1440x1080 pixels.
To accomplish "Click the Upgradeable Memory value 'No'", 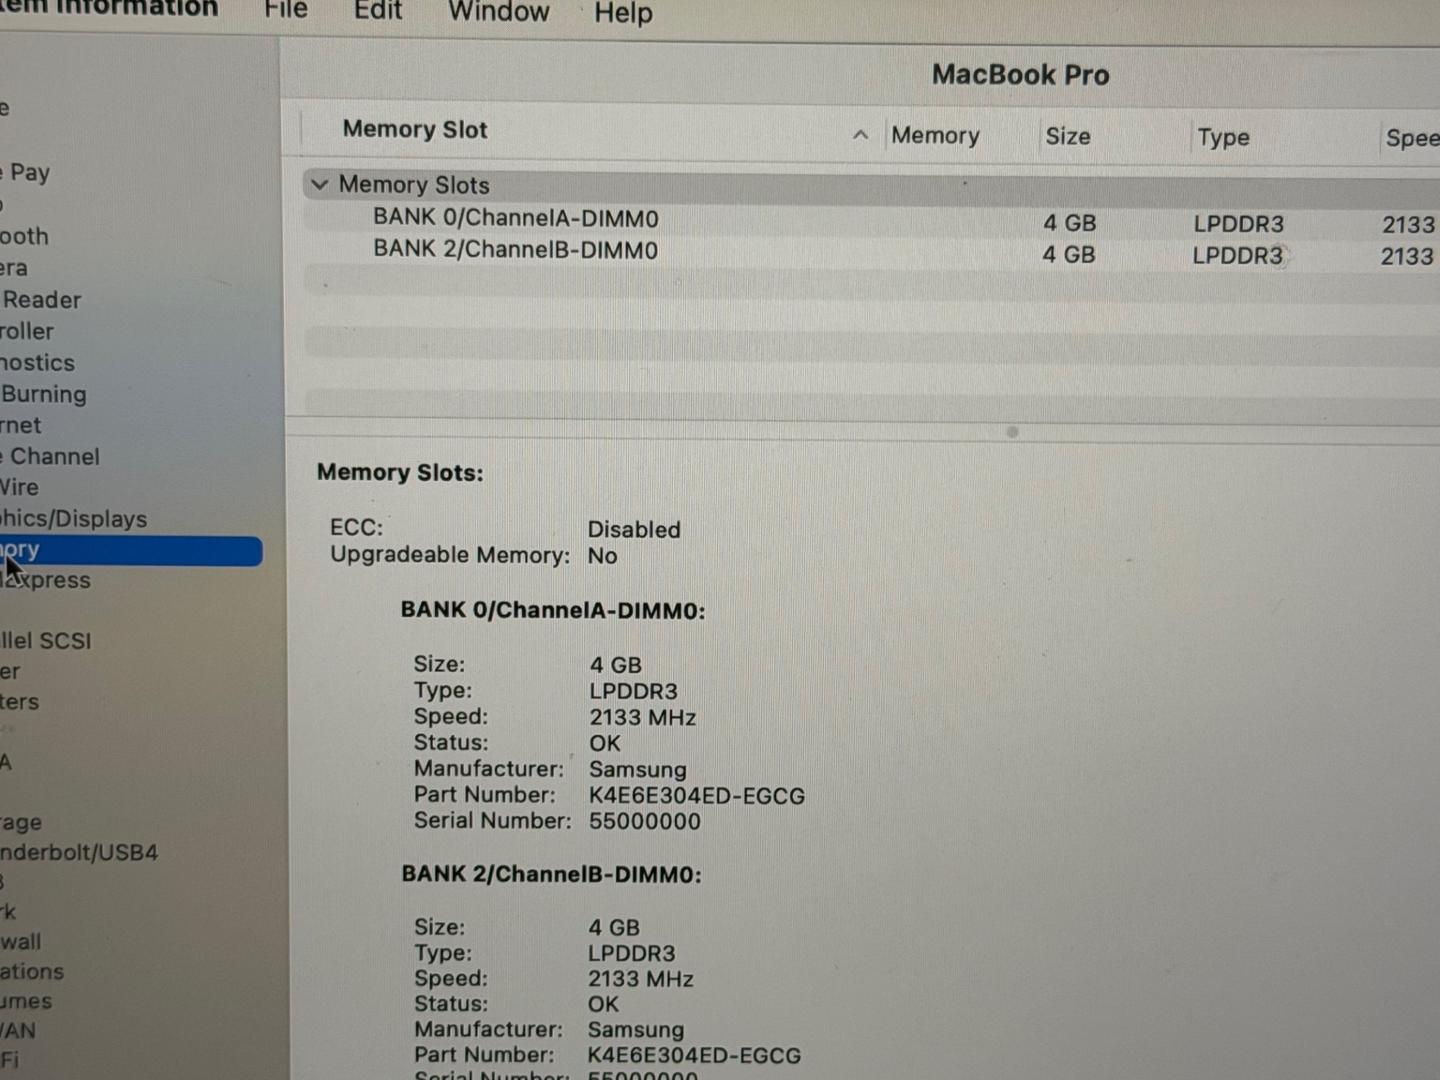I will point(602,555).
